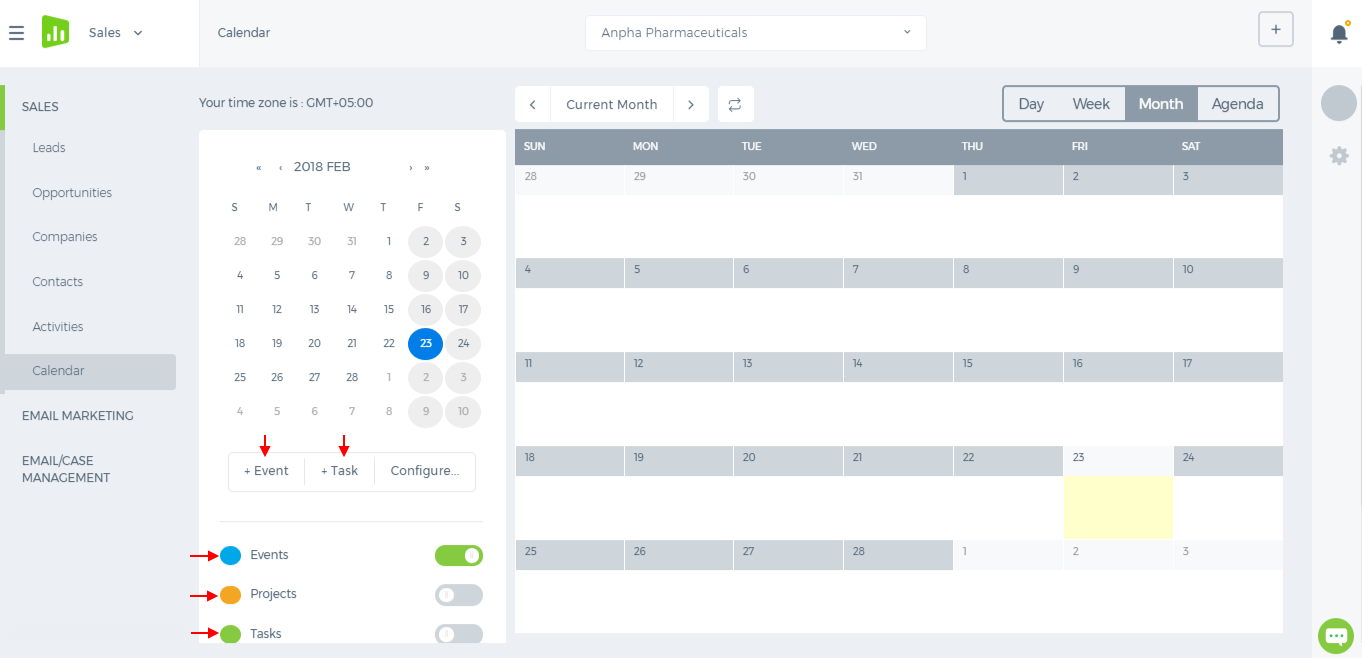Expand the Email Marketing section
The image size is (1362, 658).
pos(78,416)
